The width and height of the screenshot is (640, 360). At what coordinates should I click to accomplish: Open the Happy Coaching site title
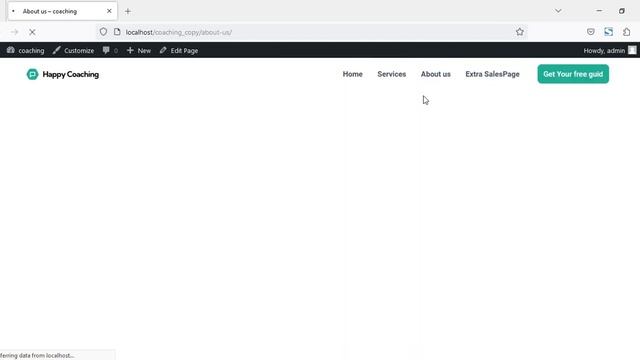(x=71, y=74)
